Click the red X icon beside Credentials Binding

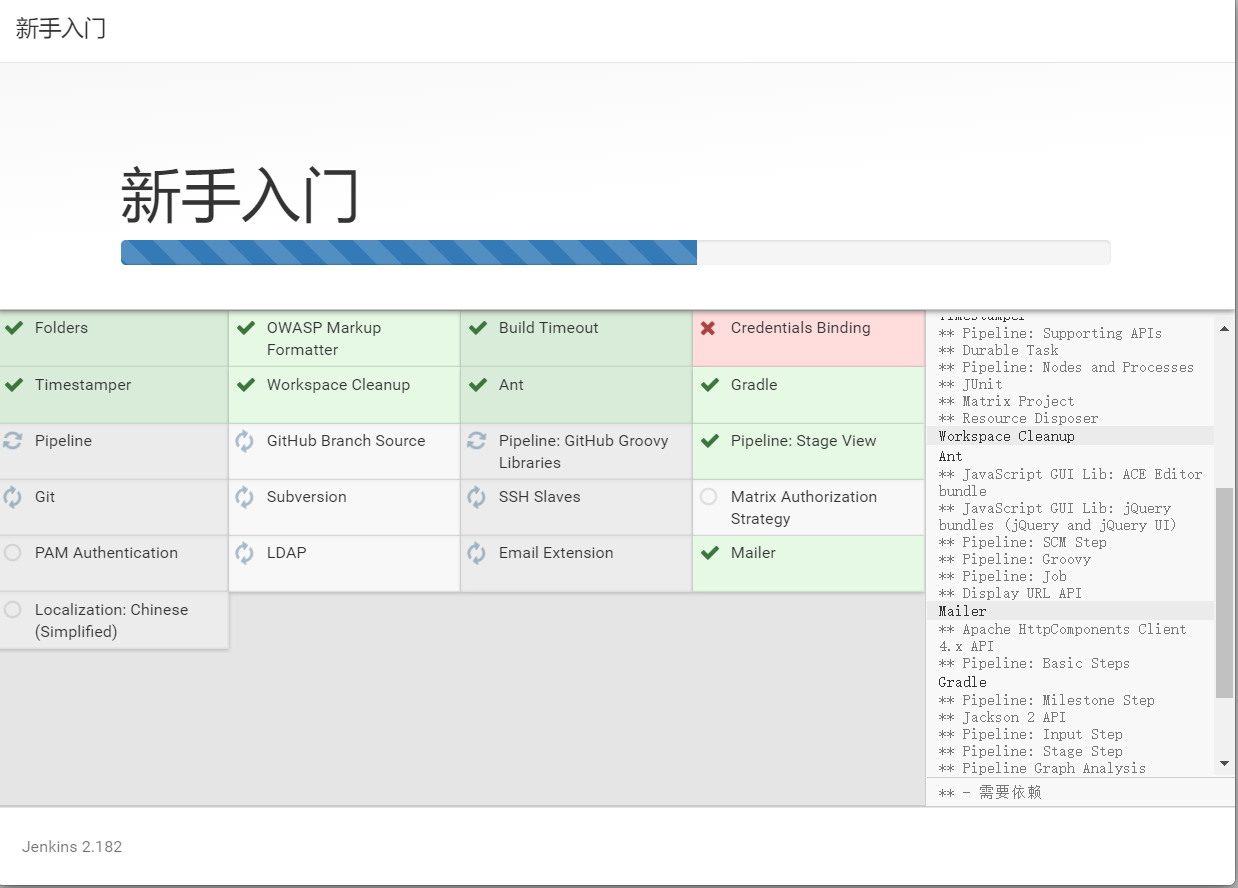coord(708,328)
